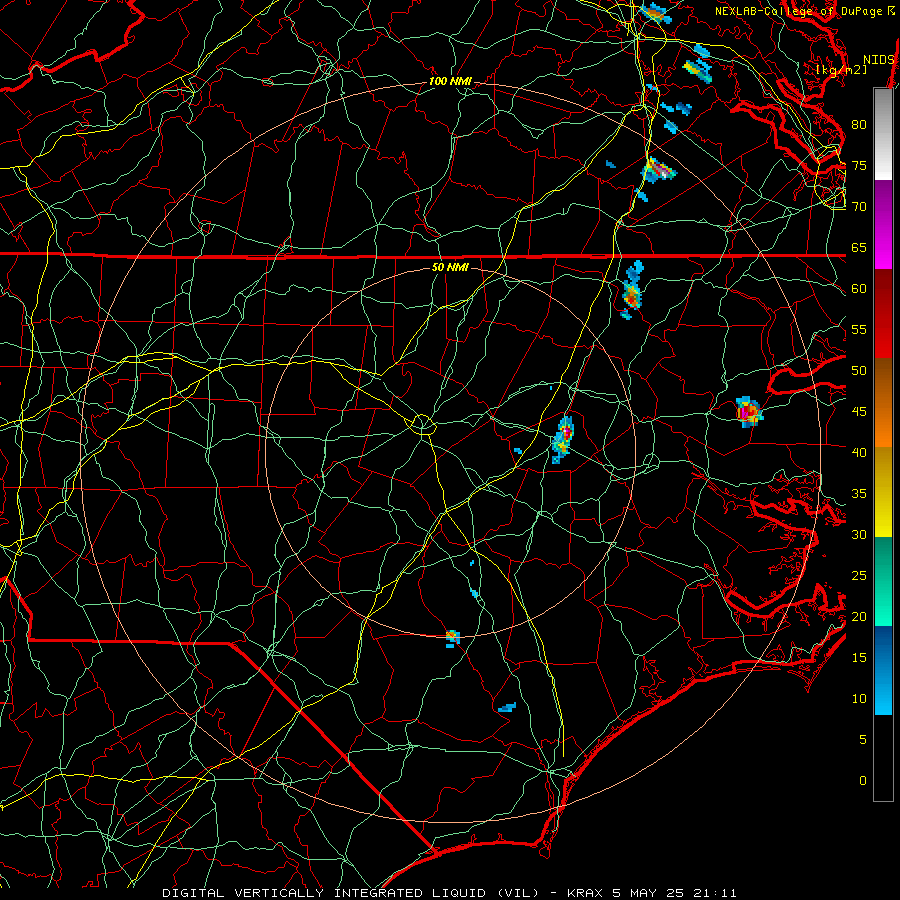The height and width of the screenshot is (900, 900).
Task: Click the magenta-core storm cell near east coast
Action: (x=749, y=412)
